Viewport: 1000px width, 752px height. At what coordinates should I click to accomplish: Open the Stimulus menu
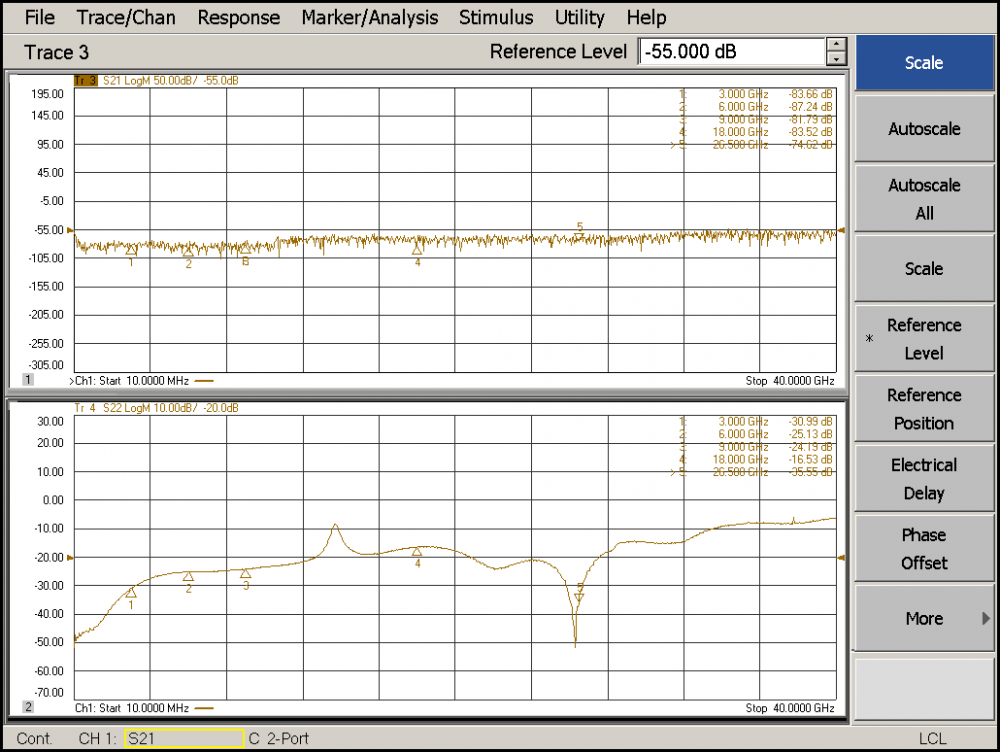[496, 17]
